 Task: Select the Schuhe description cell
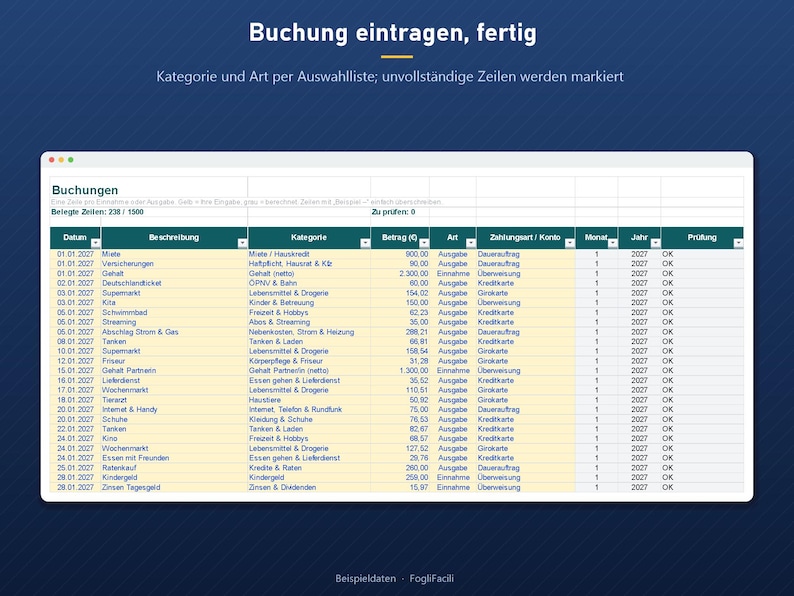click(174, 419)
